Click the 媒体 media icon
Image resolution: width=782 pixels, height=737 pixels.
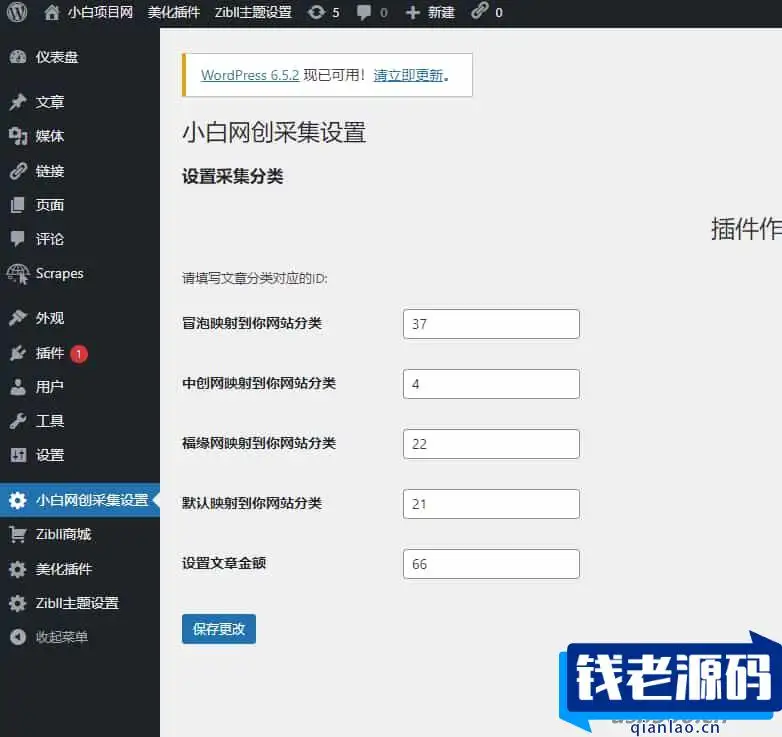(x=18, y=136)
